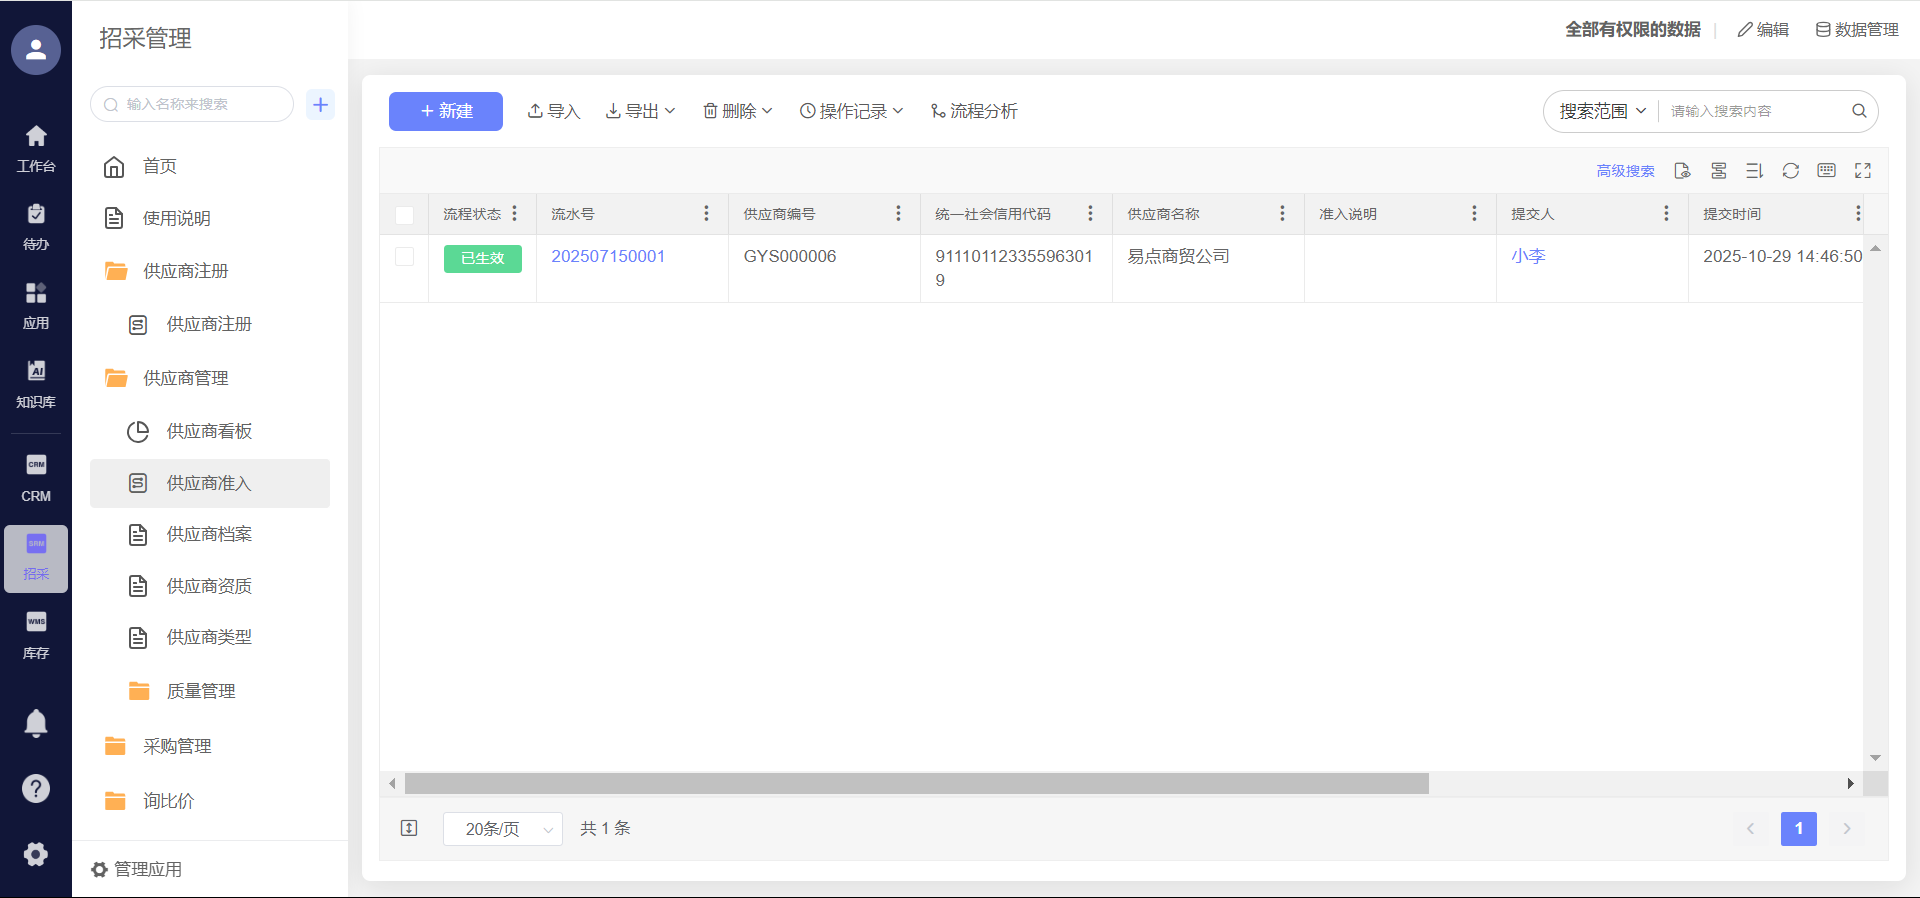The image size is (1920, 898).
Task: Open the notification bell in sidebar
Action: pos(36,723)
